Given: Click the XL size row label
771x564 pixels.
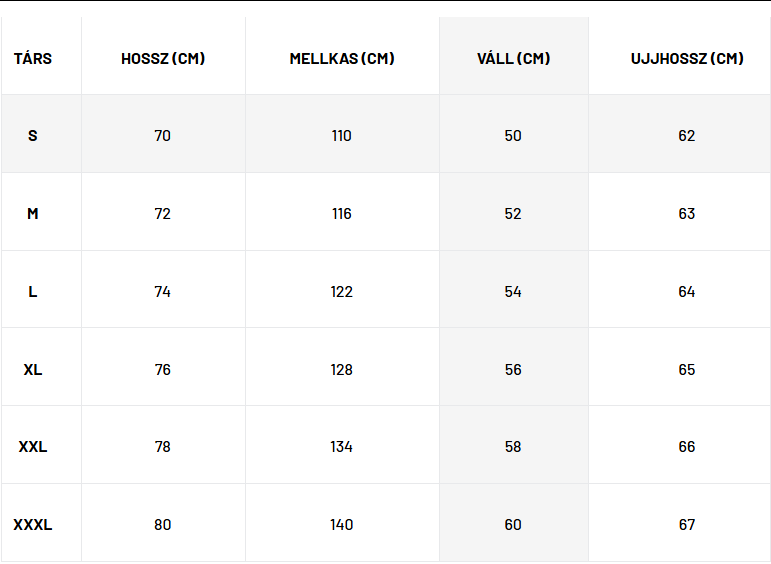Looking at the screenshot, I should [x=33, y=370].
